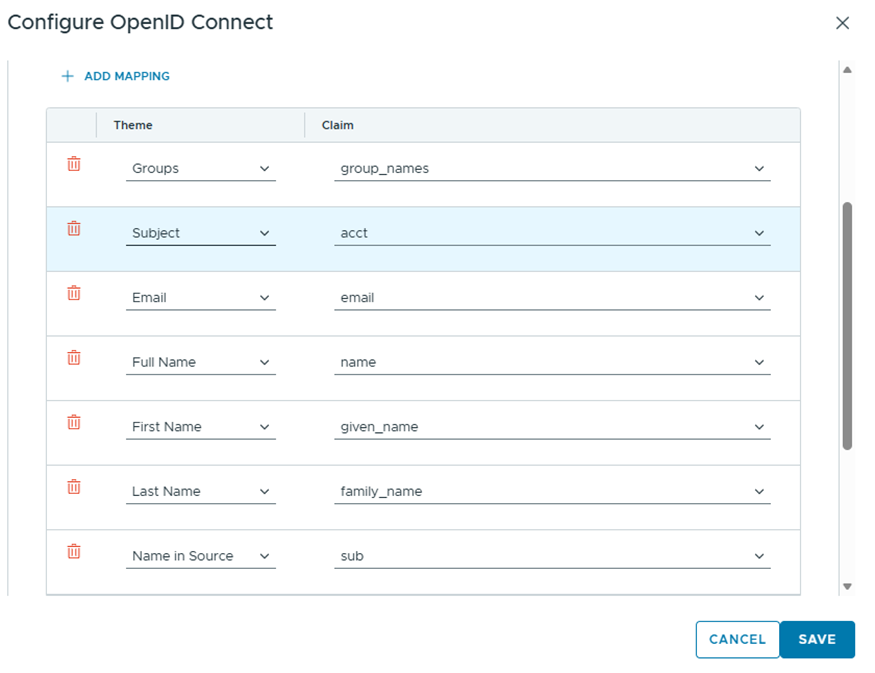
Task: Close the Configure OpenID Connect dialog
Action: pyautogui.click(x=842, y=23)
